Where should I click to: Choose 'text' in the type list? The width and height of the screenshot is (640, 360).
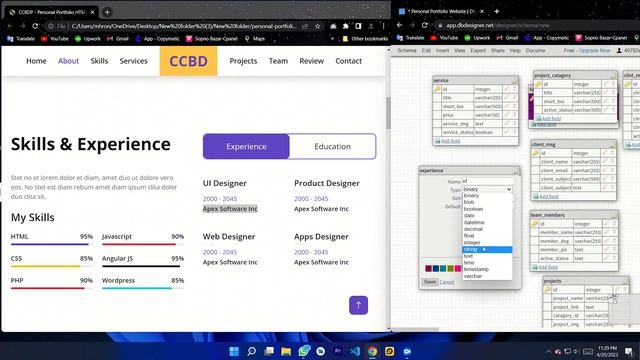click(468, 256)
